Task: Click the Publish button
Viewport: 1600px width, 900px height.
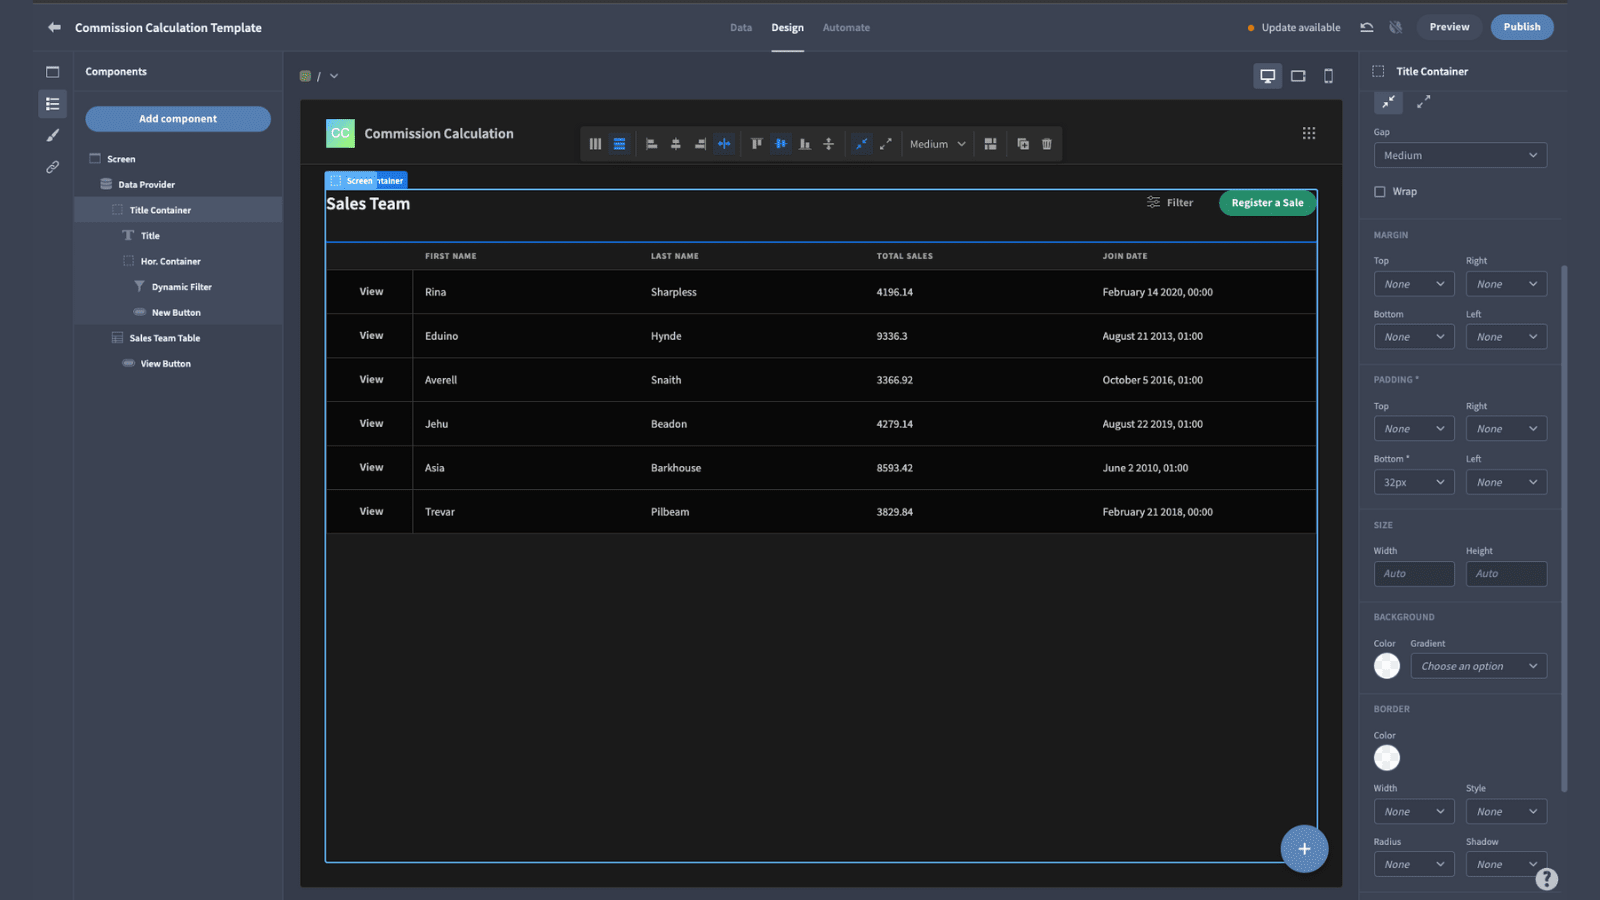Action: click(1522, 27)
